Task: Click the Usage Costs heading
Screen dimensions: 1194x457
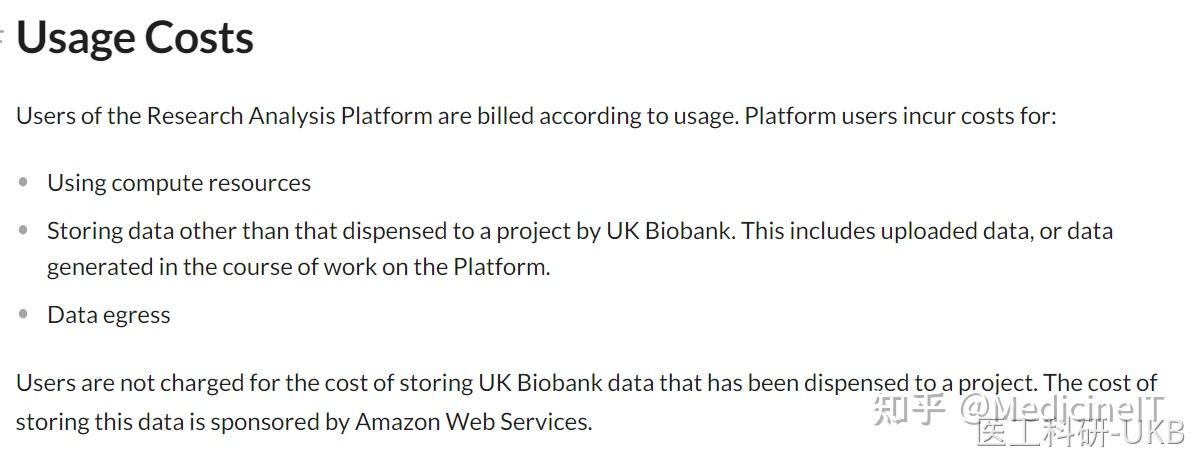Action: pyautogui.click(x=135, y=38)
